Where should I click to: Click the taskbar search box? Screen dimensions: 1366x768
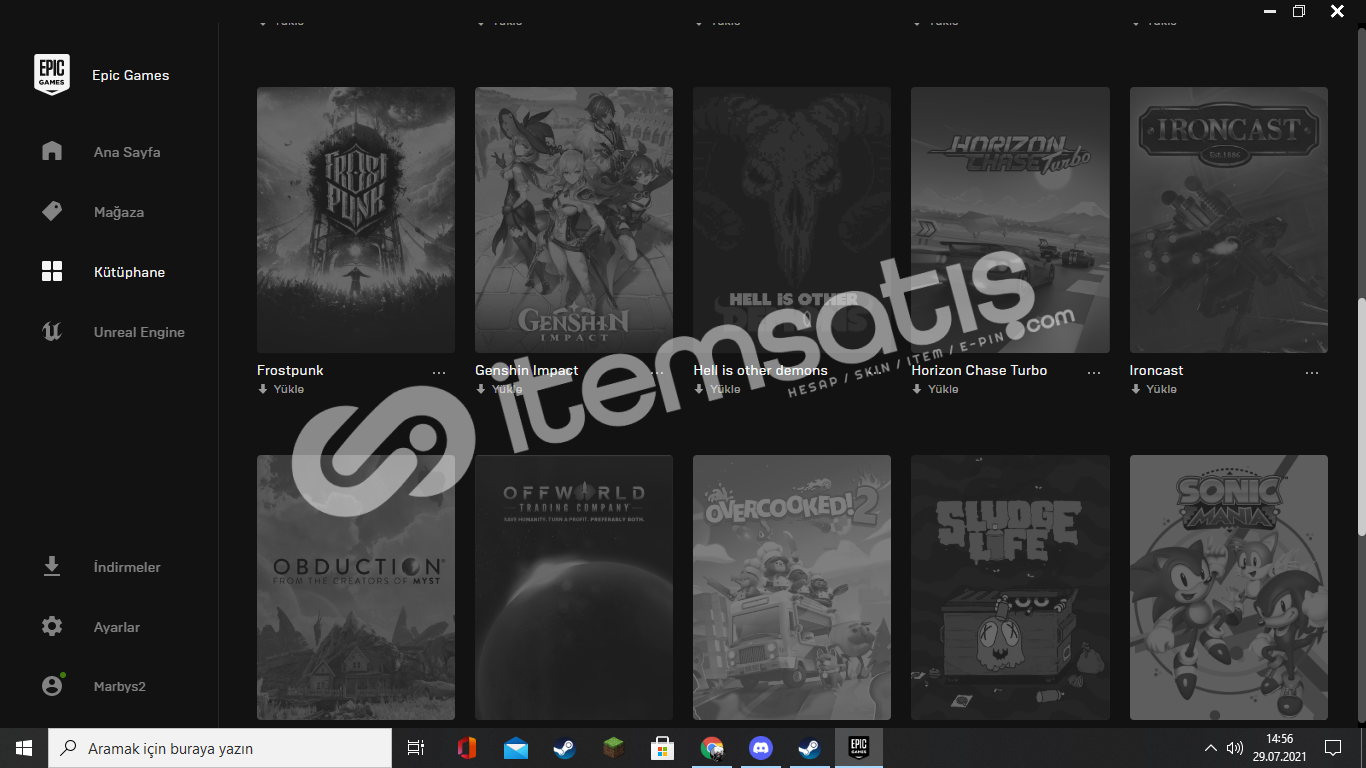click(x=220, y=748)
